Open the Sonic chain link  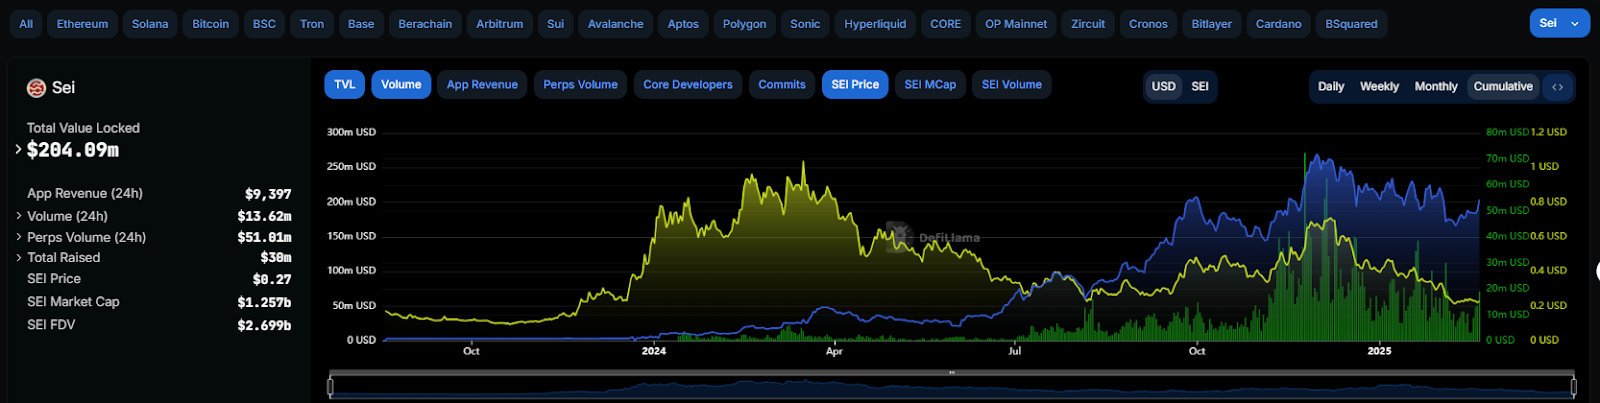(805, 24)
